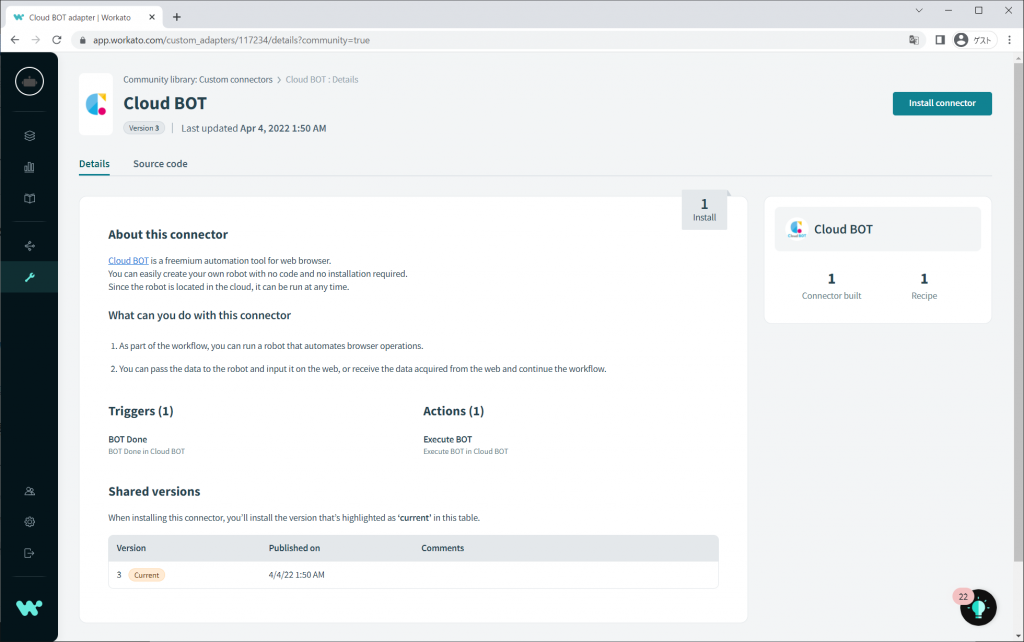1024x642 pixels.
Task: Click the Install connector button
Action: [x=942, y=103]
